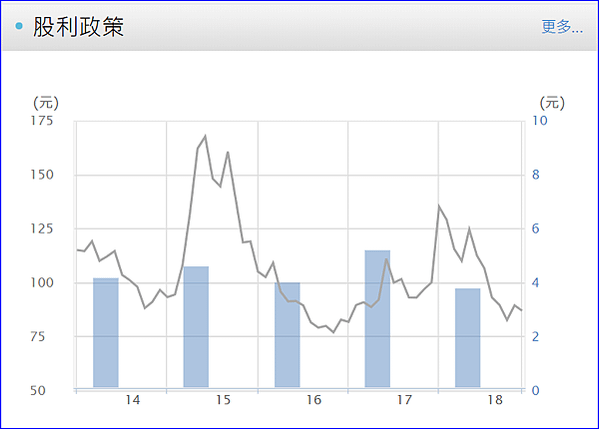Select the 2018 dividend bar
Image resolution: width=599 pixels, height=429 pixels.
pyautogui.click(x=468, y=338)
